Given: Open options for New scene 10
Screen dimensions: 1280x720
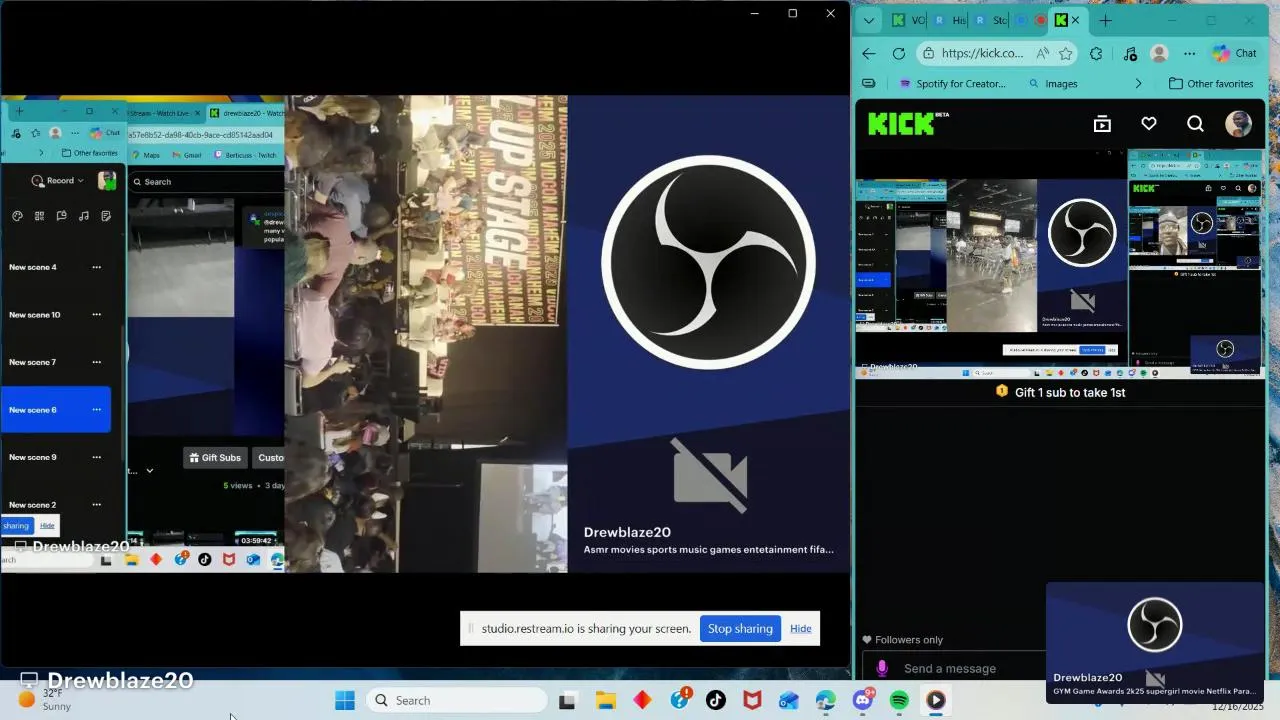Looking at the screenshot, I should pyautogui.click(x=96, y=315).
